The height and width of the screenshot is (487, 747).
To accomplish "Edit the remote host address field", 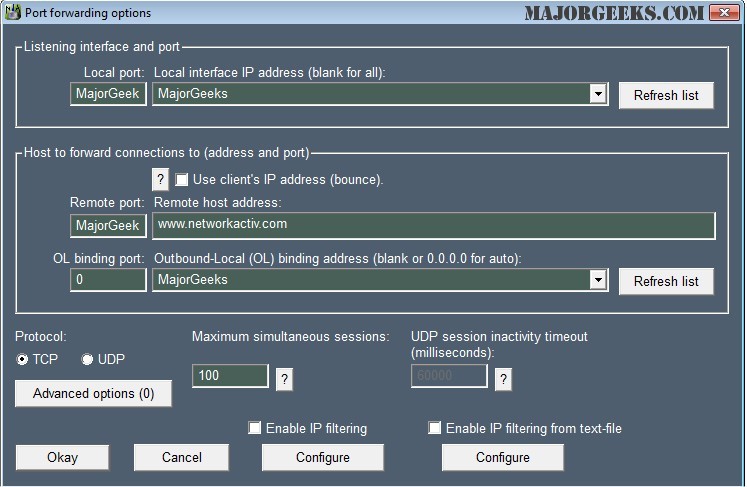I will pos(434,225).
